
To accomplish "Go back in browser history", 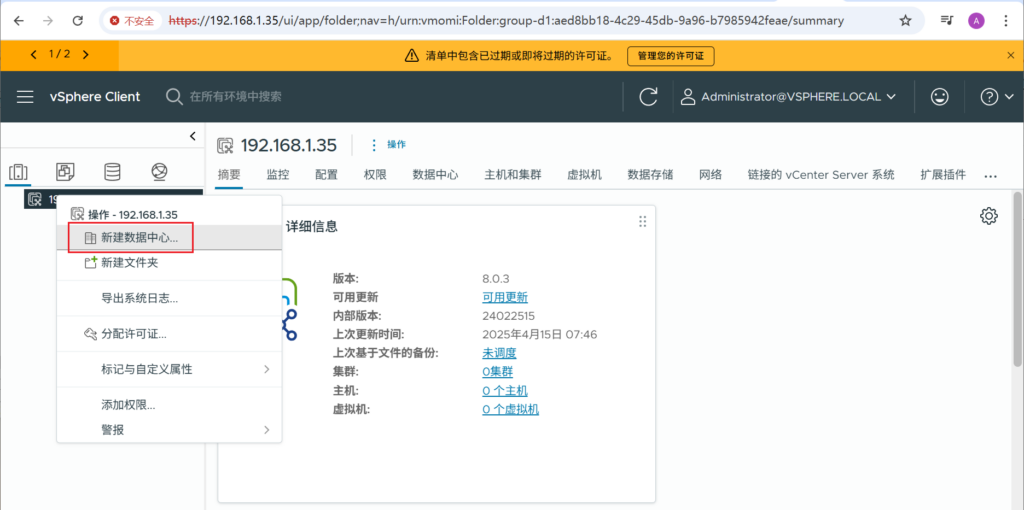I will coord(19,20).
